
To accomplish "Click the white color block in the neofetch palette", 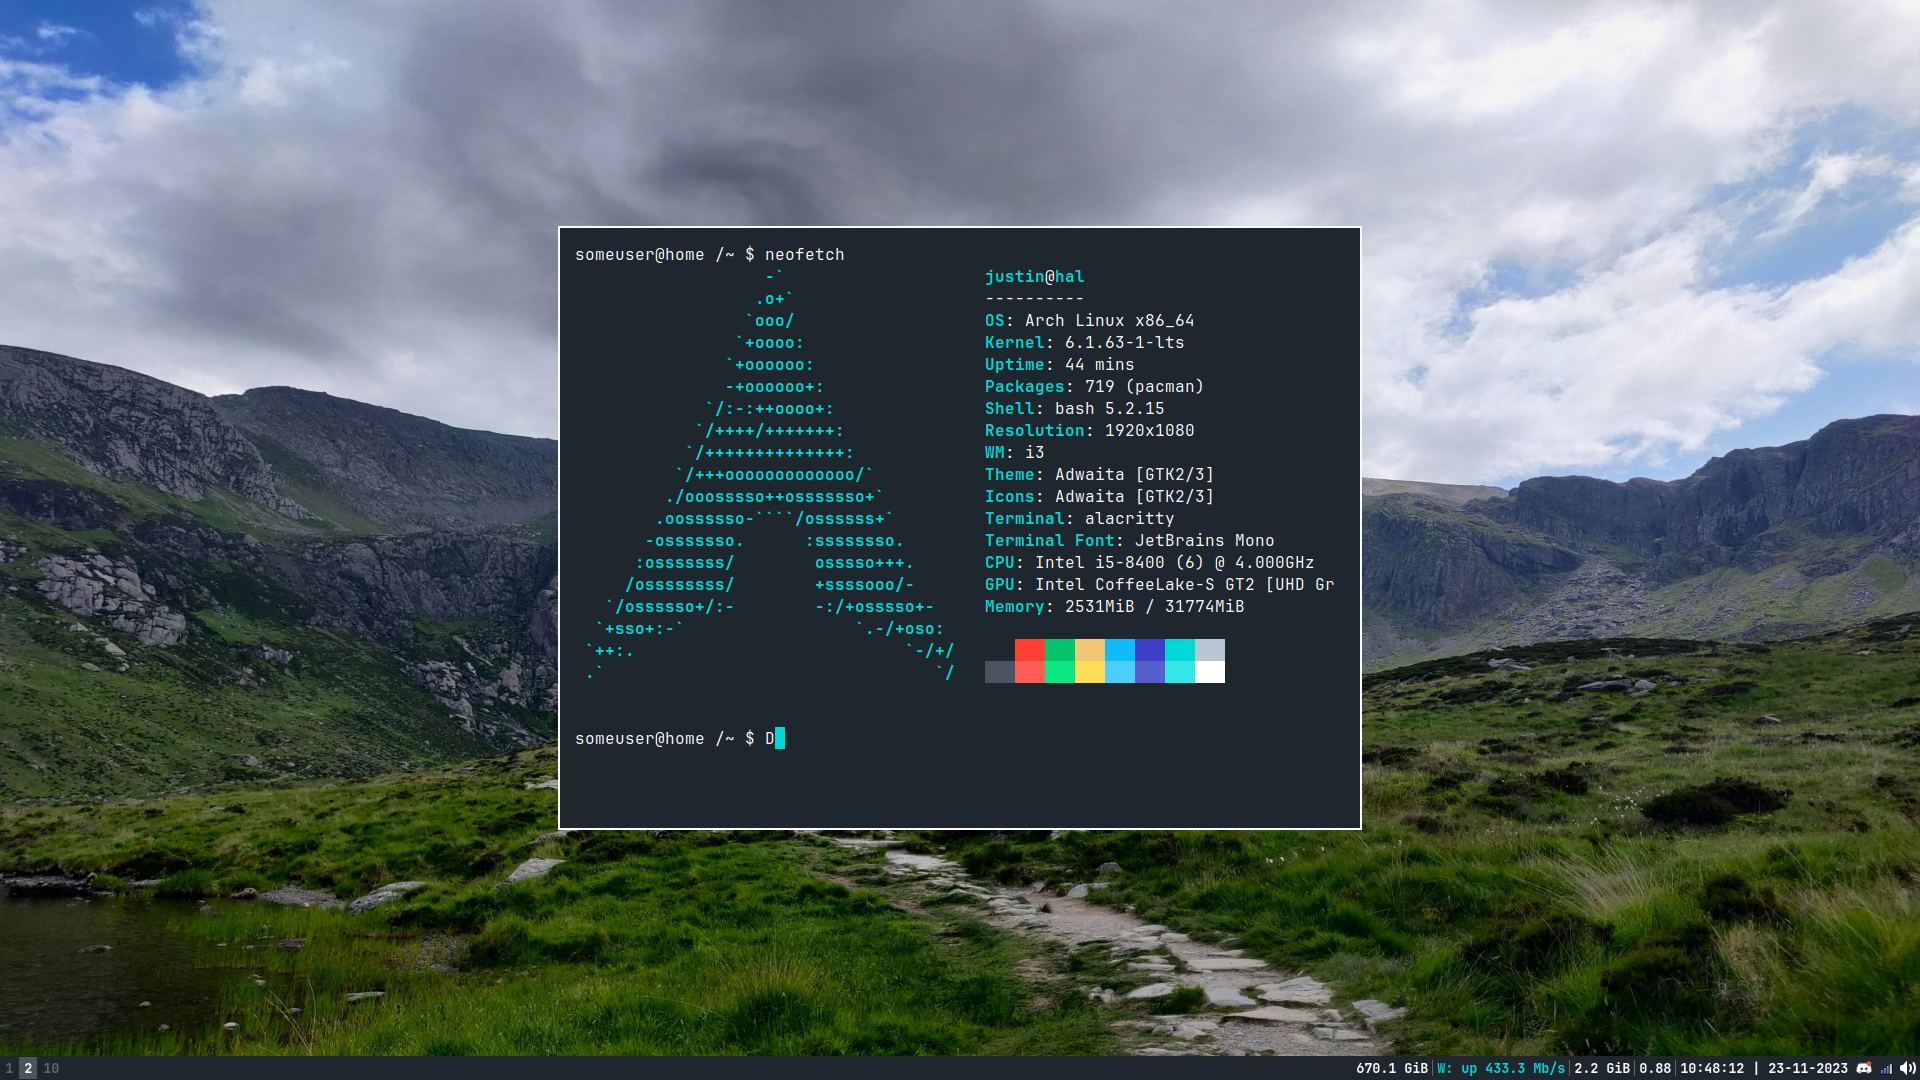I will pos(1210,672).
